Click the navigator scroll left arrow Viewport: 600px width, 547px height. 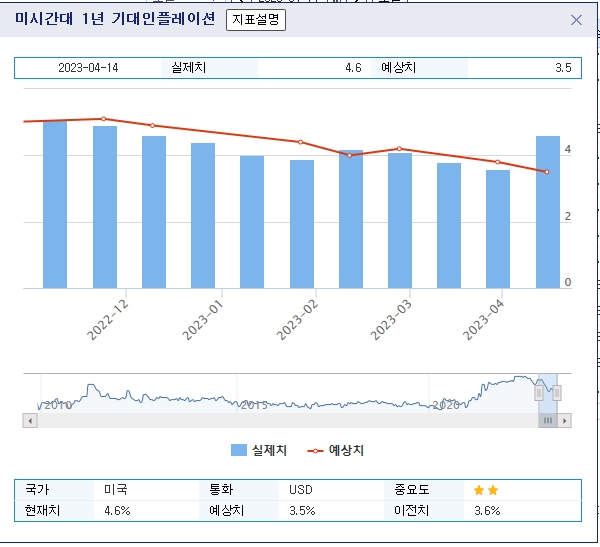tap(30, 421)
